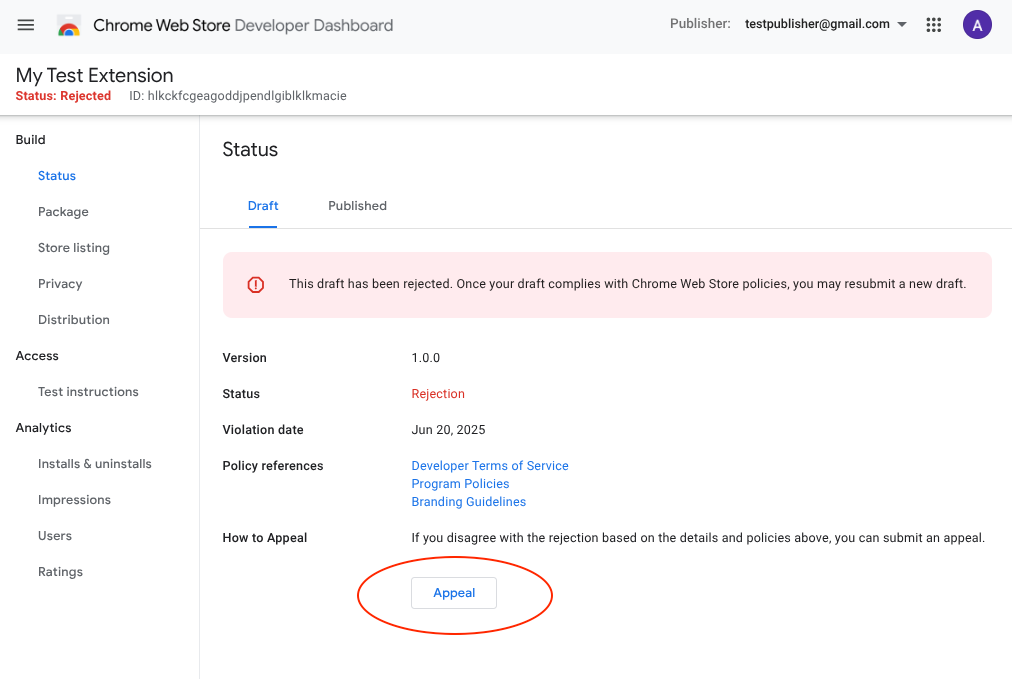Open the Google apps launcher grid
The image size is (1012, 679).
coord(933,25)
